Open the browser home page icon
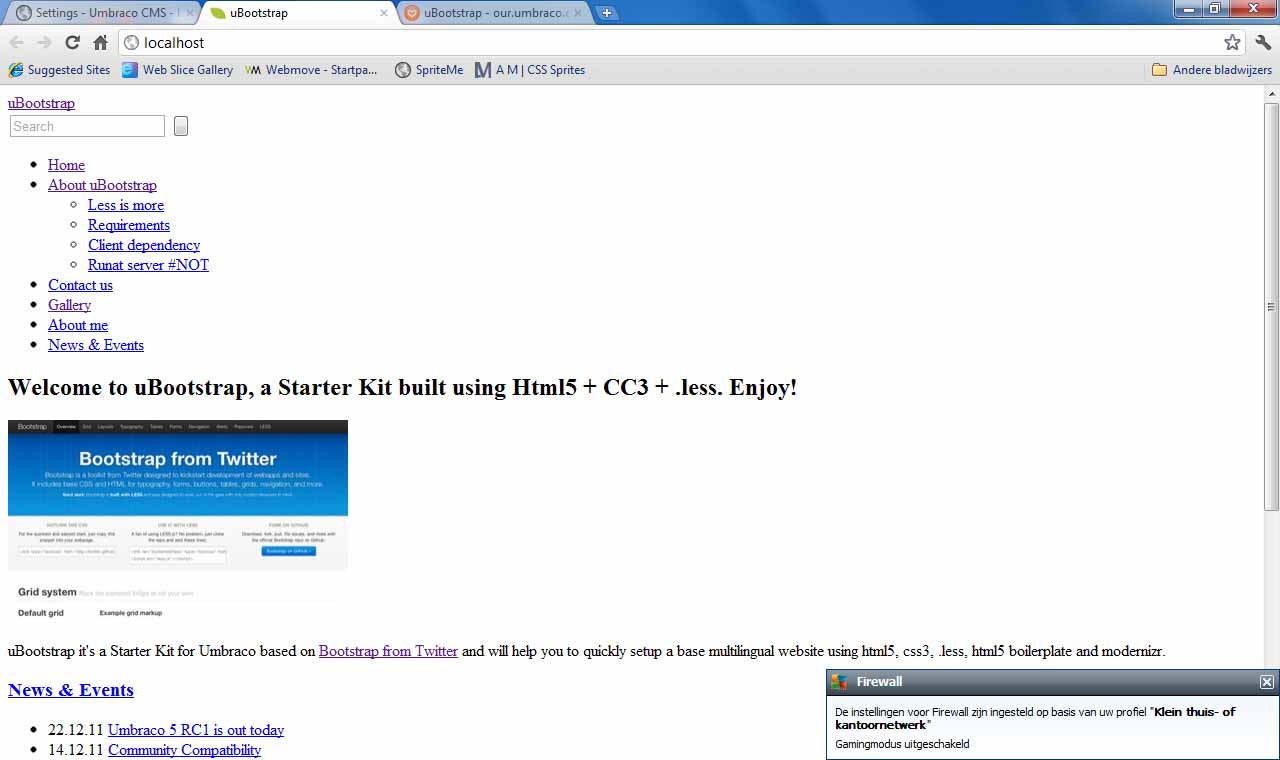Viewport: 1280px width, 760px height. coord(100,42)
